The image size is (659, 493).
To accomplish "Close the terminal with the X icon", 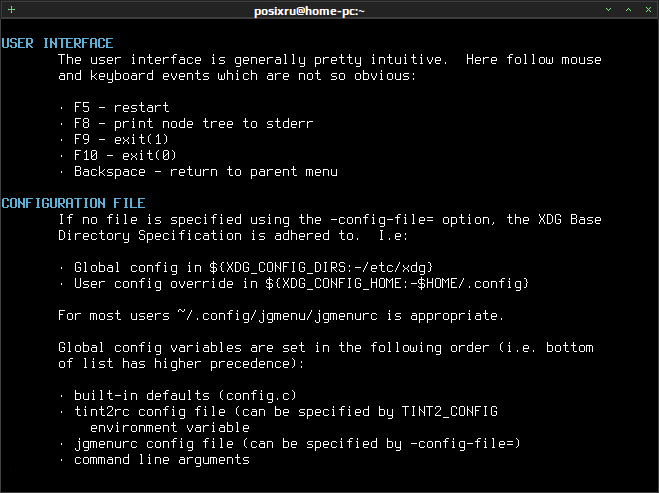I will pos(648,10).
